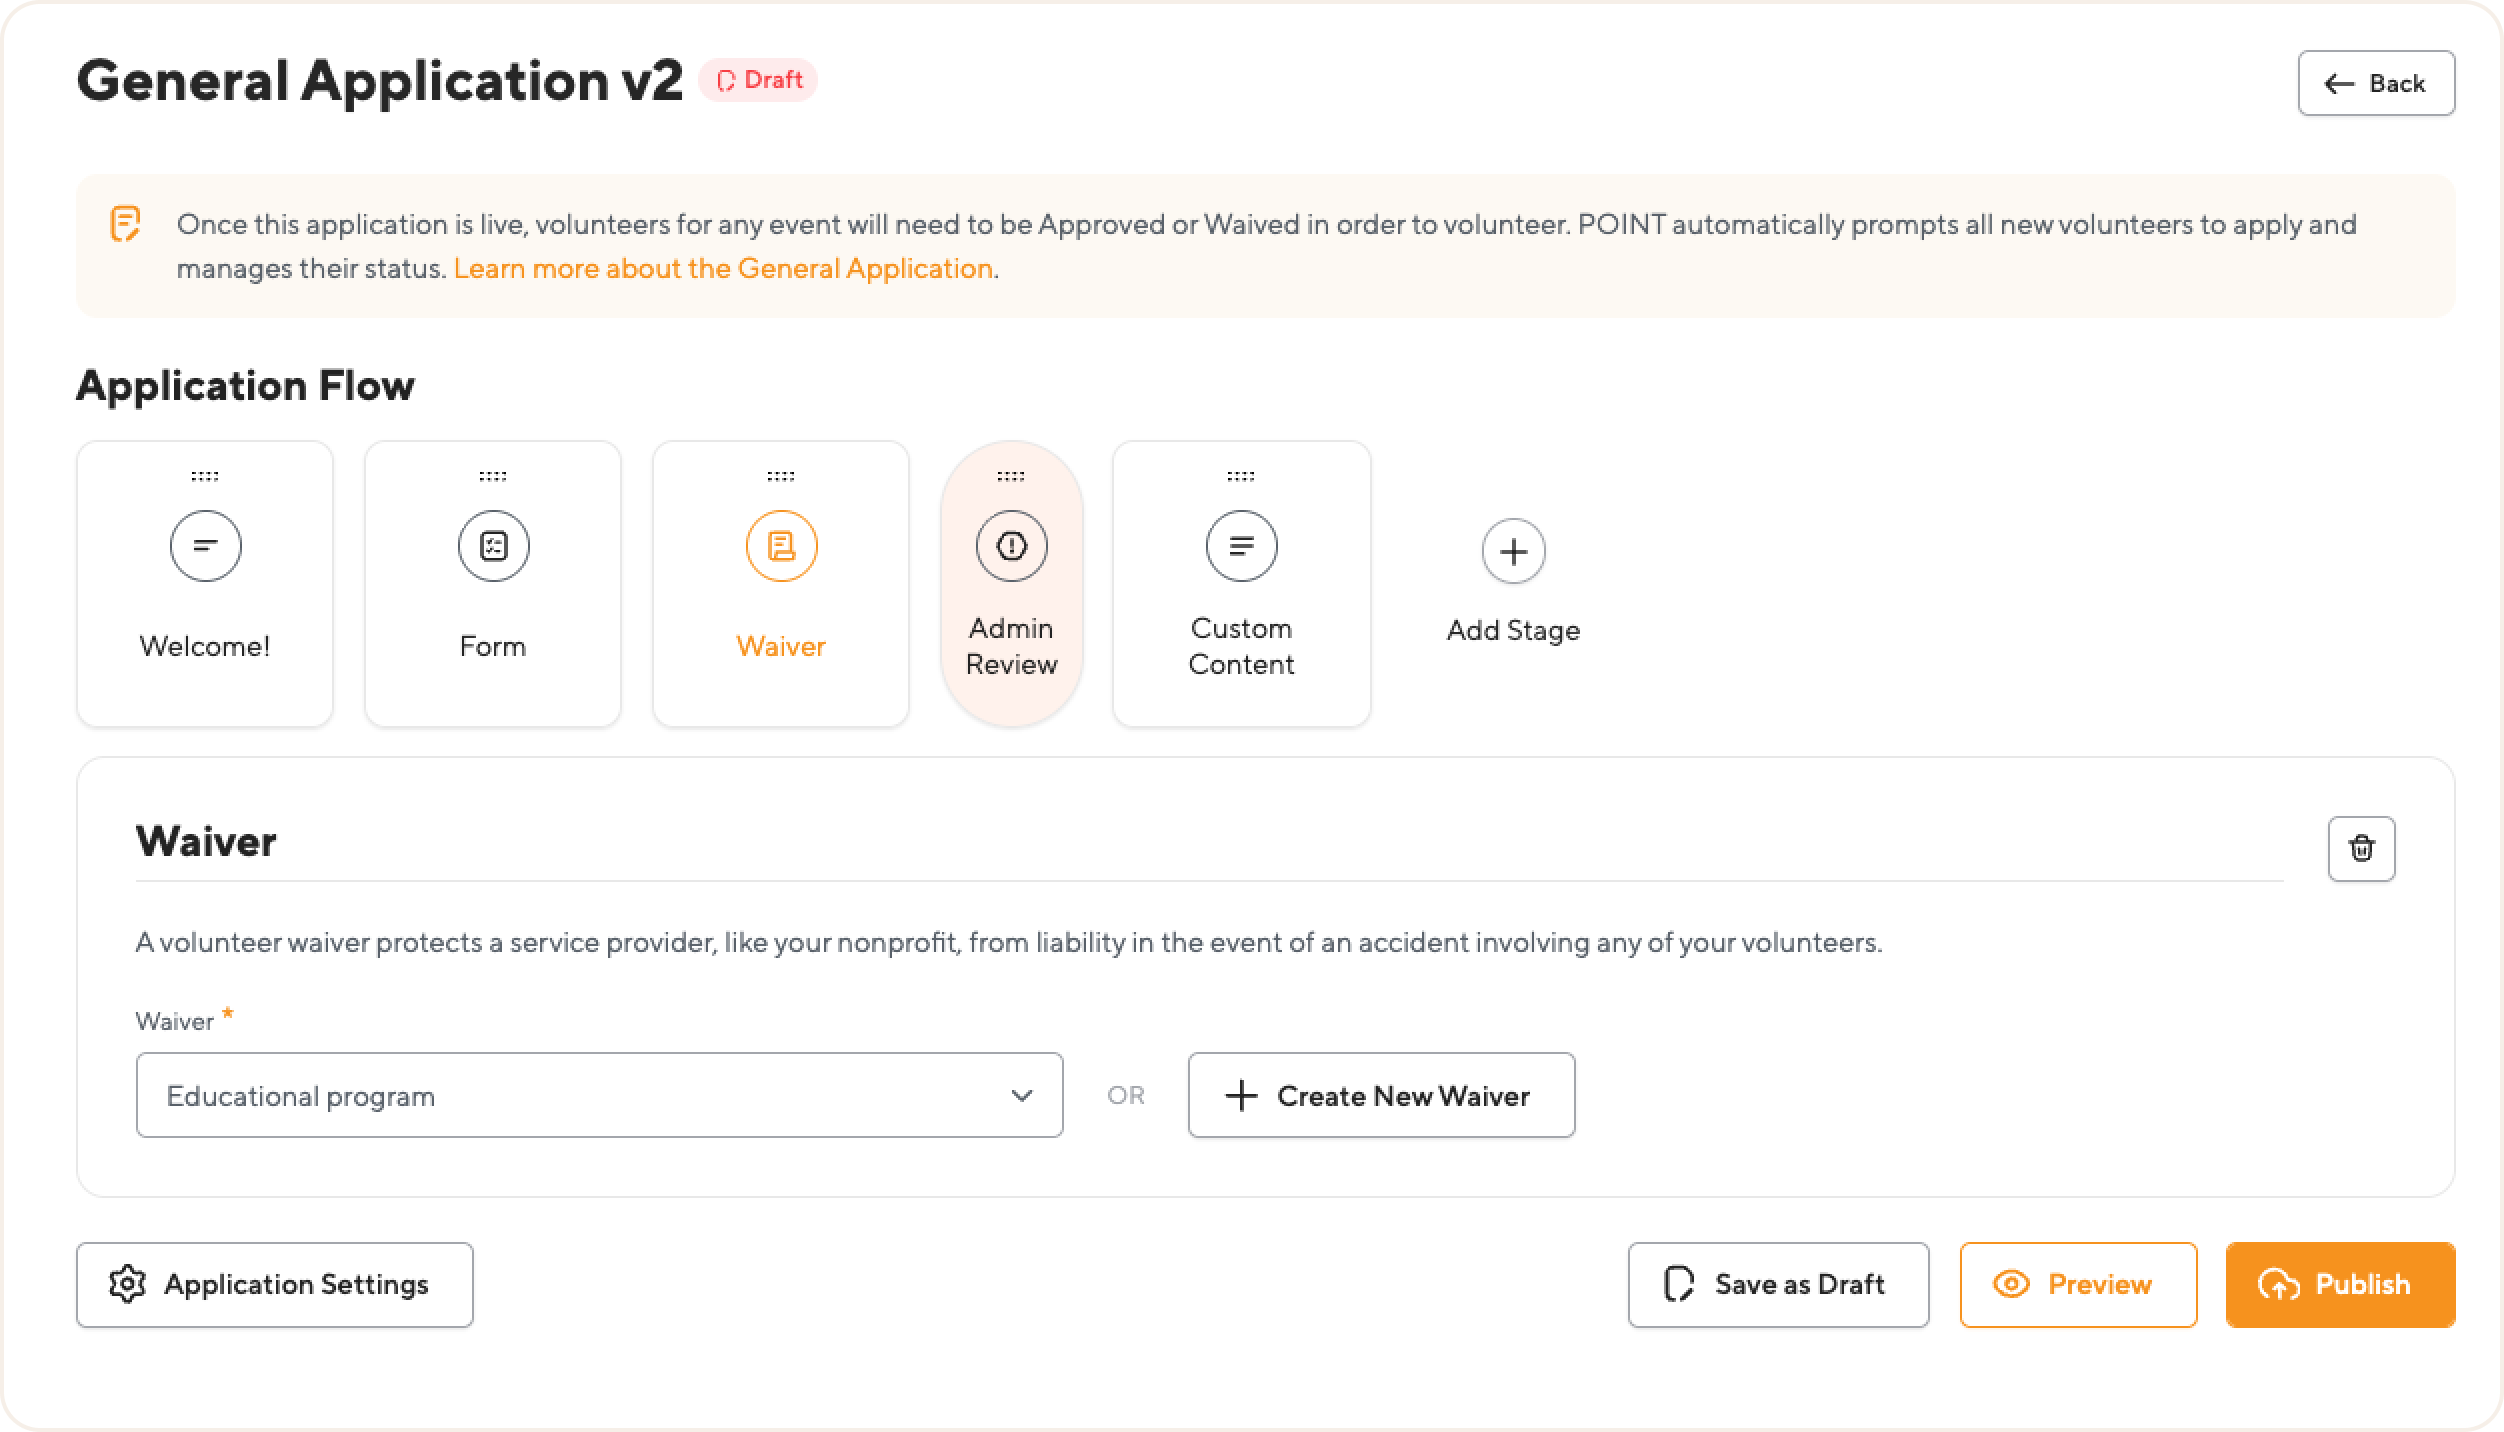Viewport: 2504px width, 1432px height.
Task: Delete the Waiver stage with trash icon
Action: tap(2361, 849)
